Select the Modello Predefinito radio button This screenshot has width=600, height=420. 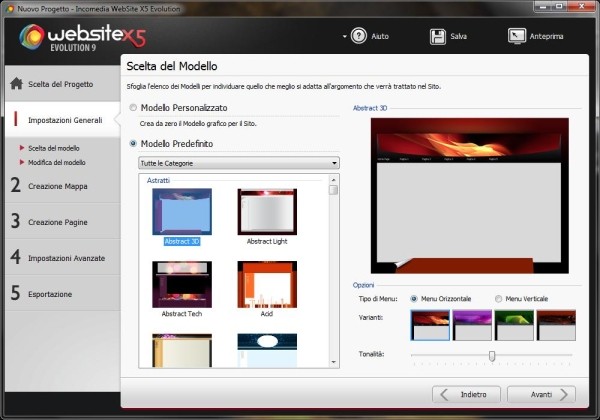(133, 143)
